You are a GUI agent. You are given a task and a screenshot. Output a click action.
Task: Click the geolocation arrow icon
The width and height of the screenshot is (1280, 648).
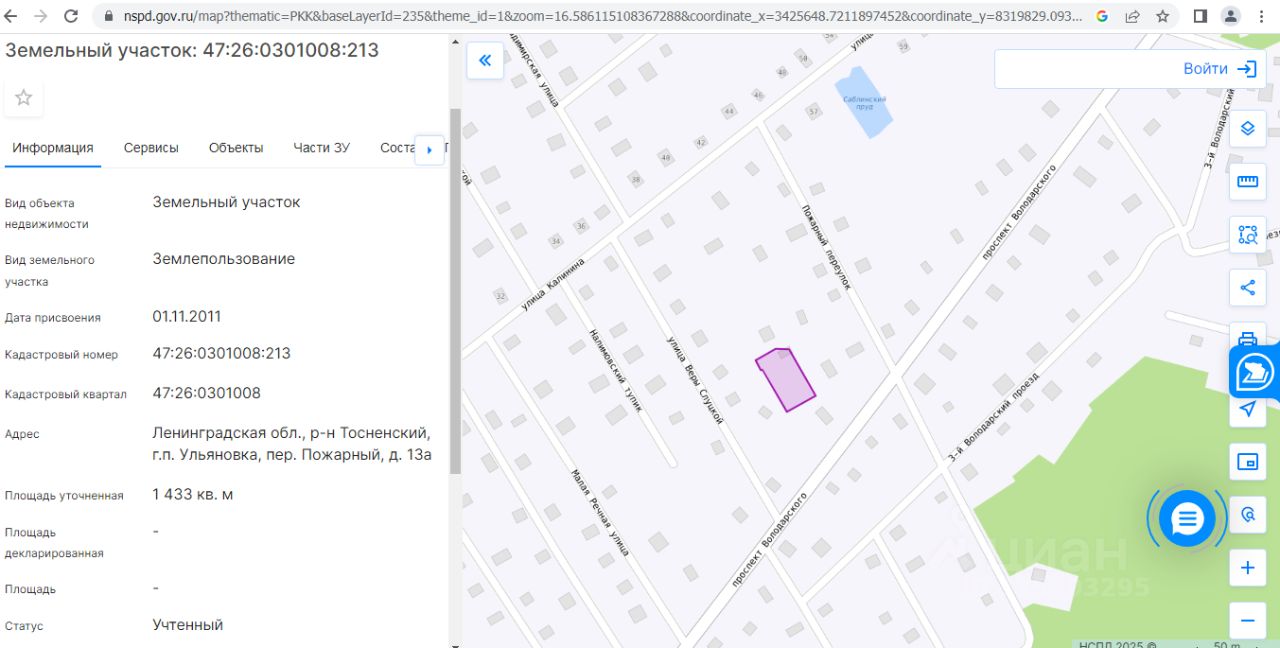1247,408
